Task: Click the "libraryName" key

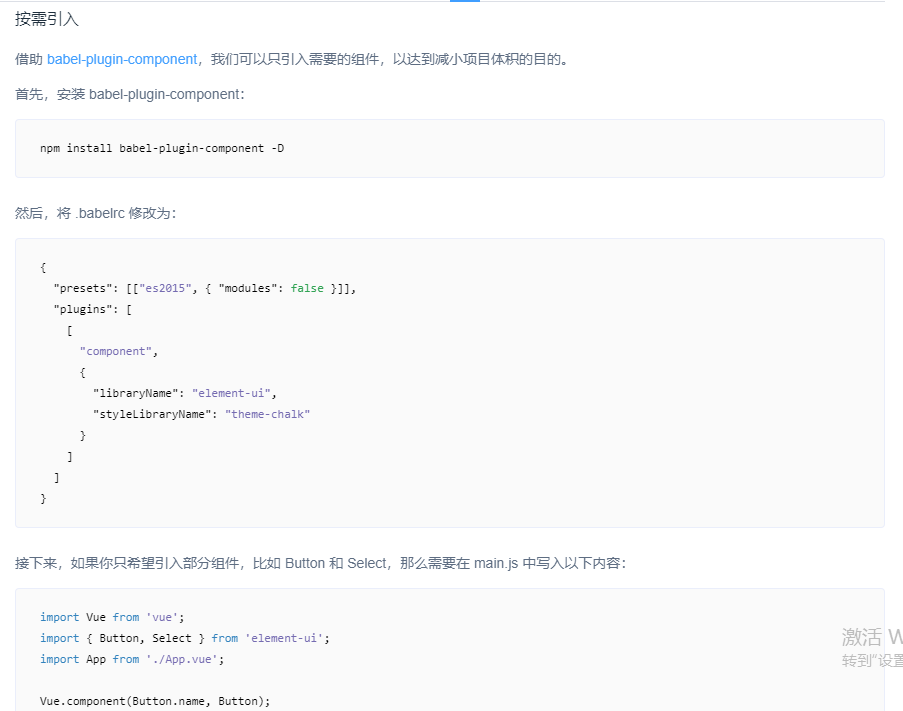Action: pyautogui.click(x=135, y=393)
